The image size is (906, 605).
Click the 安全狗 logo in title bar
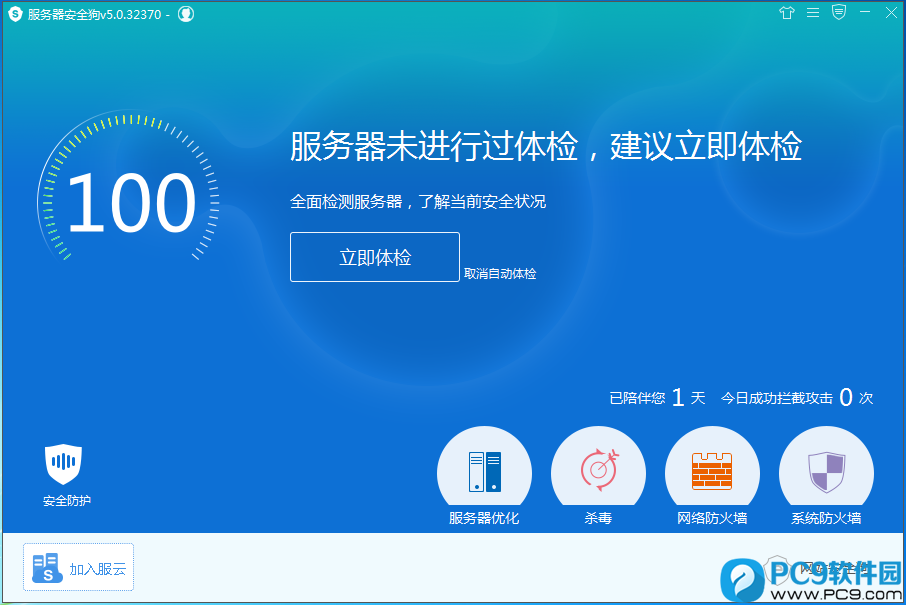(15, 14)
